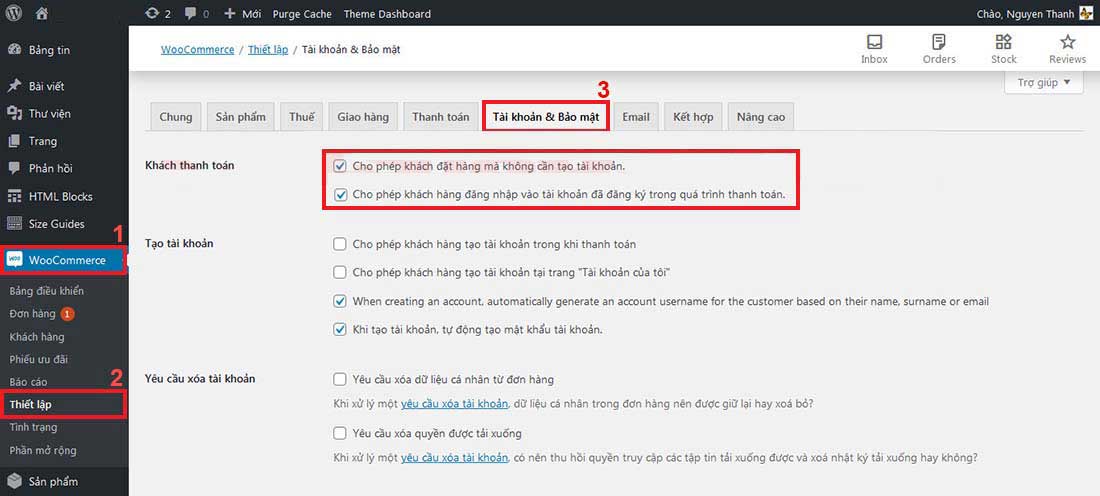1100x496 pixels.
Task: Switch to the Nâng cao tab
Action: [x=760, y=117]
